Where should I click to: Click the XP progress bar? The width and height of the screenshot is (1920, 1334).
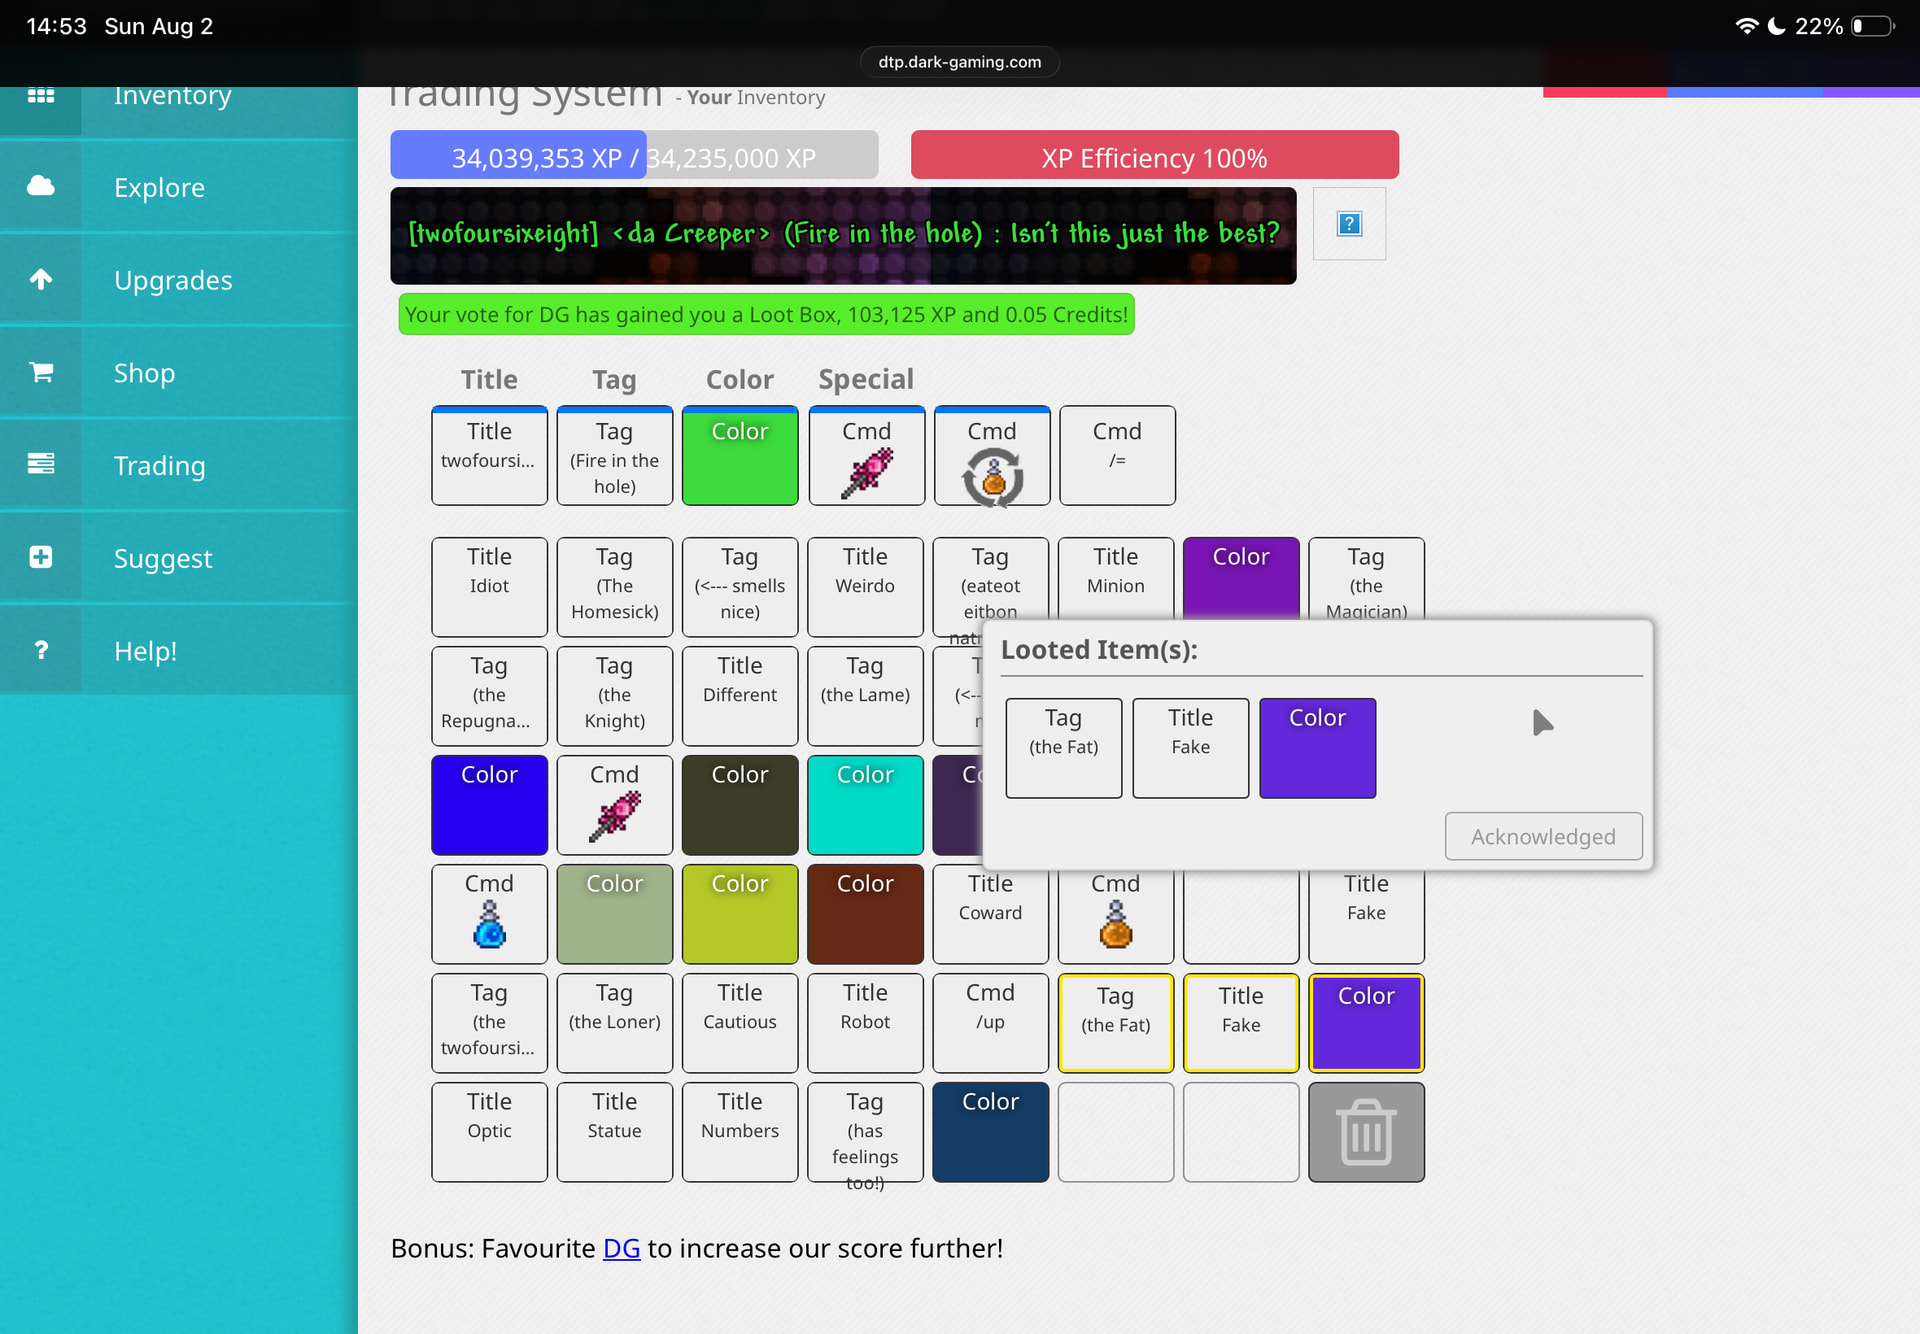634,155
